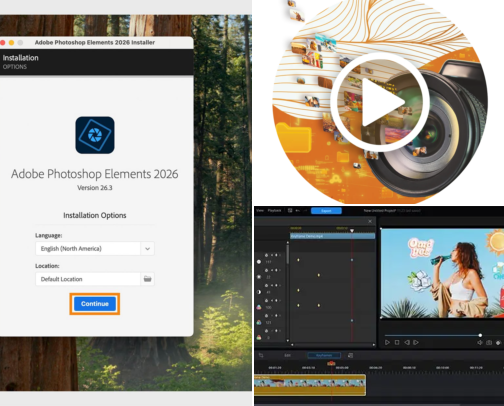Step to next frame in the preview
The width and height of the screenshot is (504, 406).
coord(416,342)
